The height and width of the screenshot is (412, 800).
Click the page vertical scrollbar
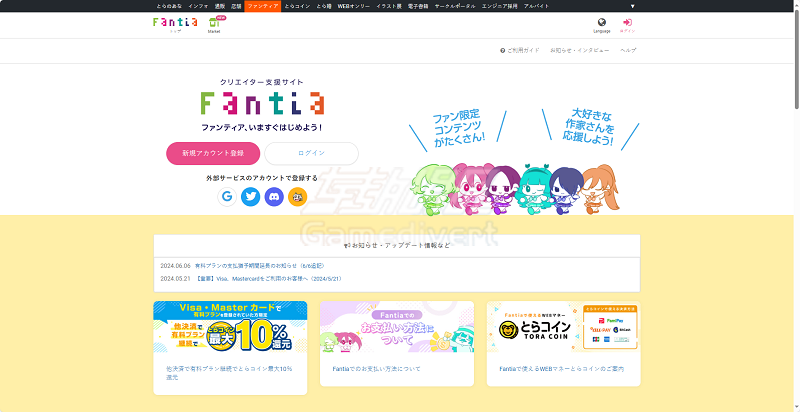click(795, 200)
